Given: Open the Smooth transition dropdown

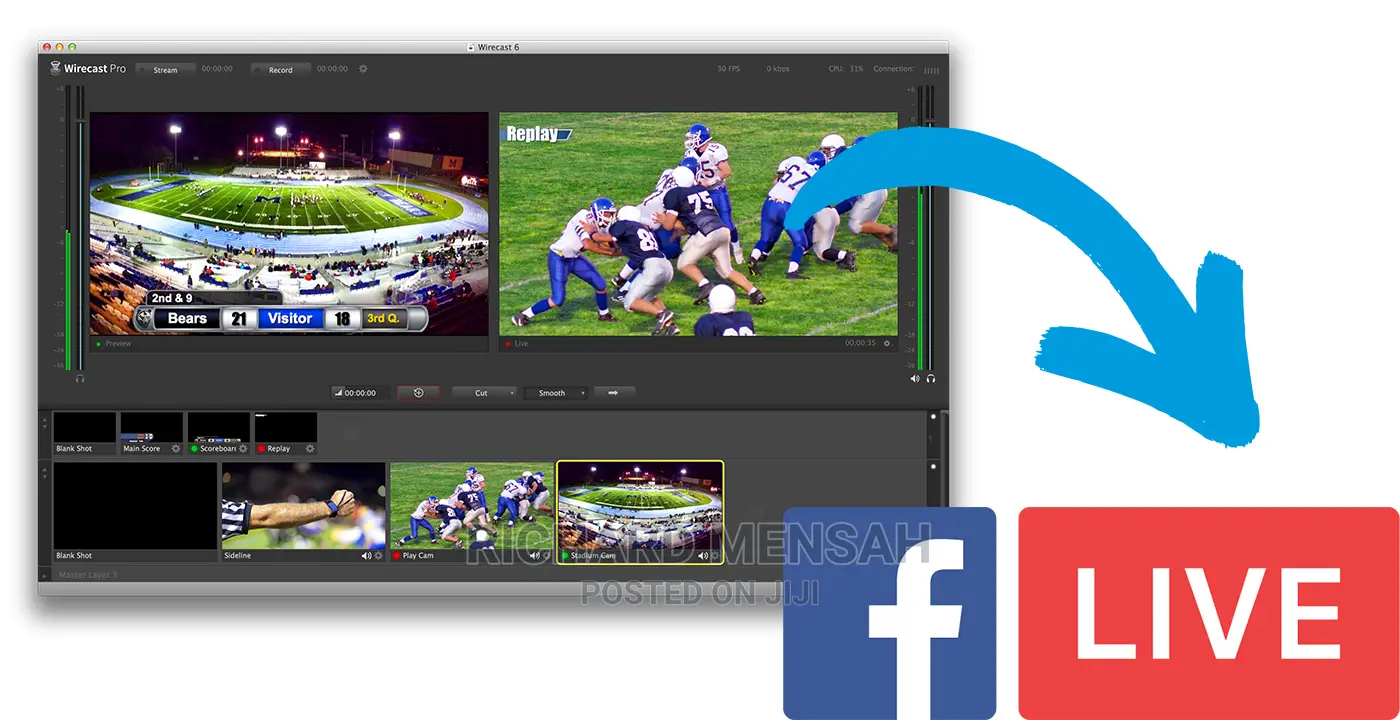Looking at the screenshot, I should [x=555, y=393].
